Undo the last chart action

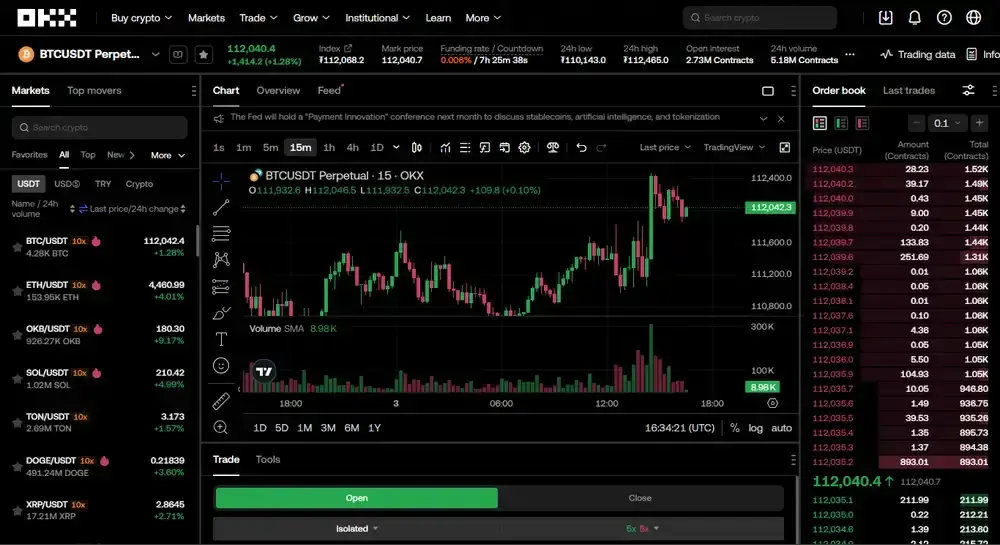581,148
